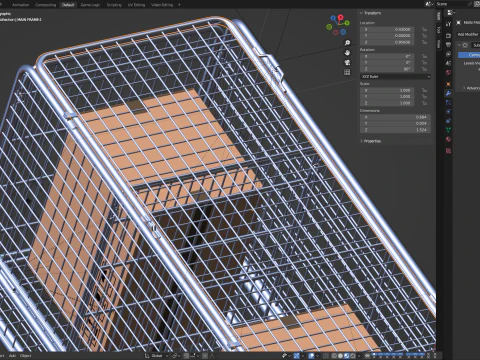Open the Particles properties tab icon
The height and width of the screenshot is (360, 480).
tap(448, 103)
